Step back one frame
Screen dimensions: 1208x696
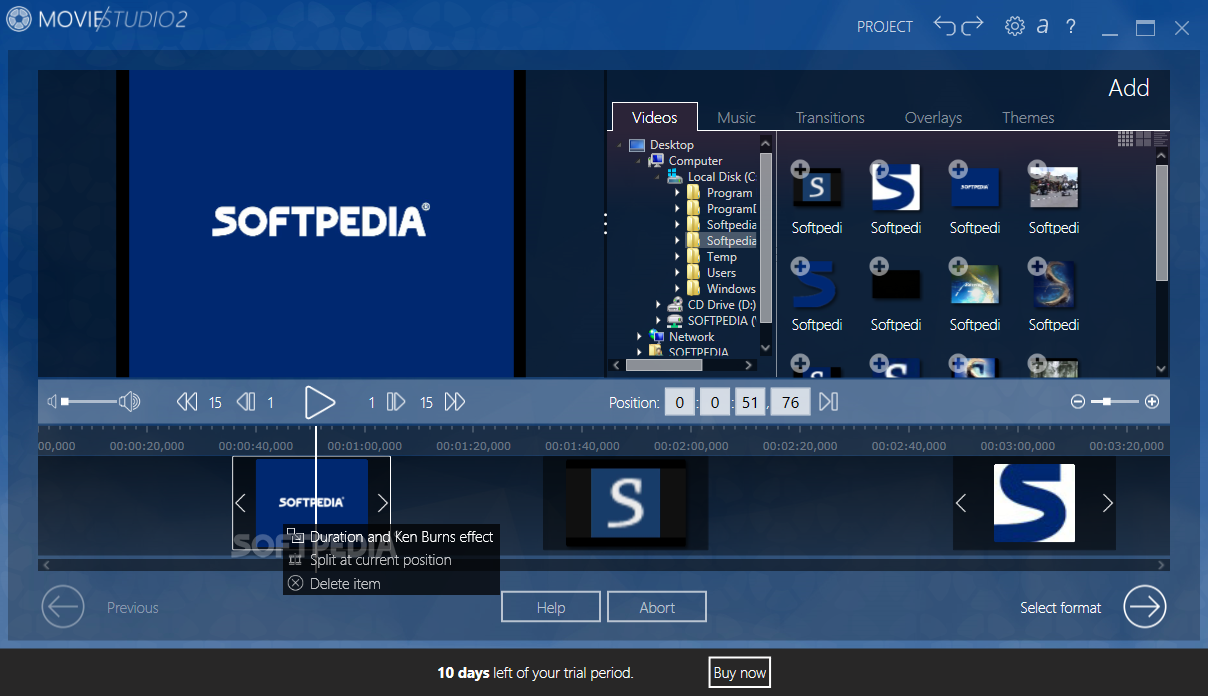tap(246, 402)
